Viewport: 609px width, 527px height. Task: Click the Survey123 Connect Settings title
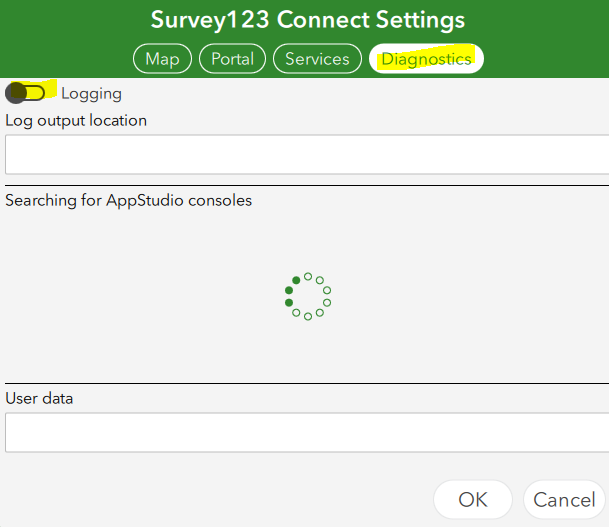(307, 20)
